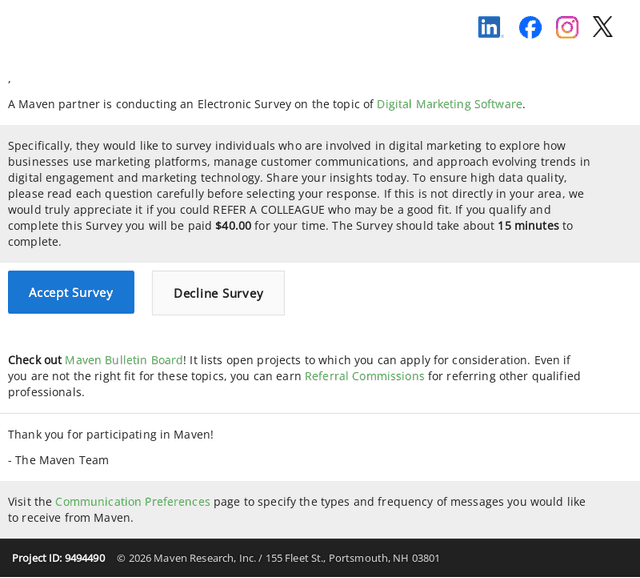The height and width of the screenshot is (578, 640).
Task: Click 'to receive from Maven.' footer text
Action: coord(71,518)
